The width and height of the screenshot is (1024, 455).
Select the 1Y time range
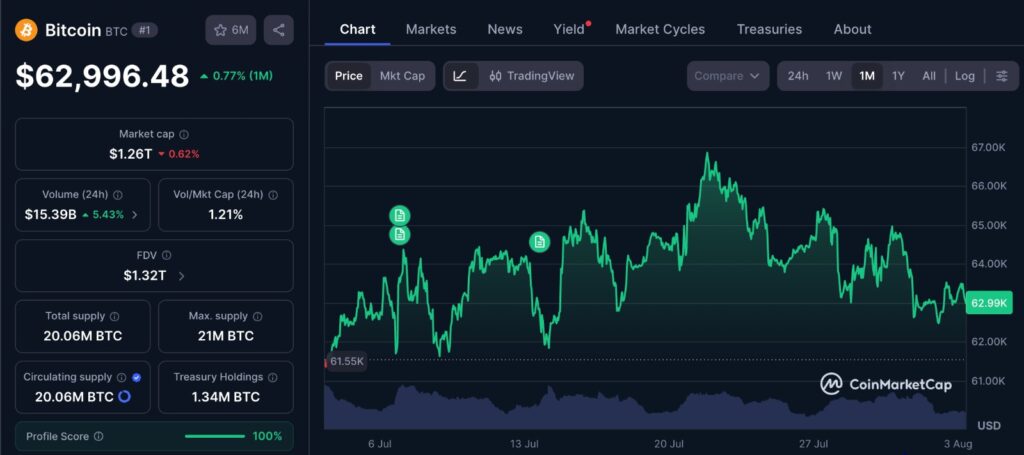(899, 76)
